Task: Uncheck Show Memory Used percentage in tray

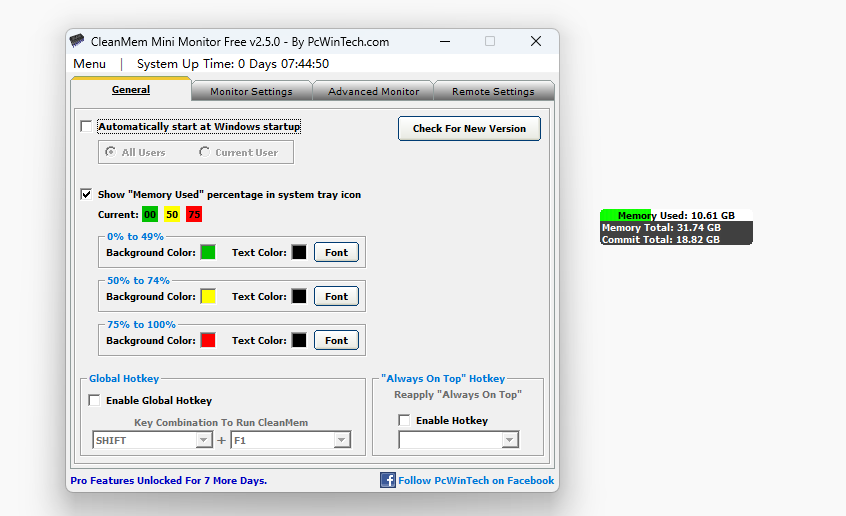Action: pyautogui.click(x=86, y=195)
